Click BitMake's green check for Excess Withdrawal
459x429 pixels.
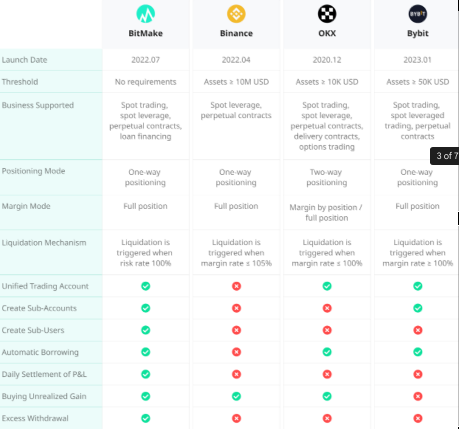(x=146, y=418)
